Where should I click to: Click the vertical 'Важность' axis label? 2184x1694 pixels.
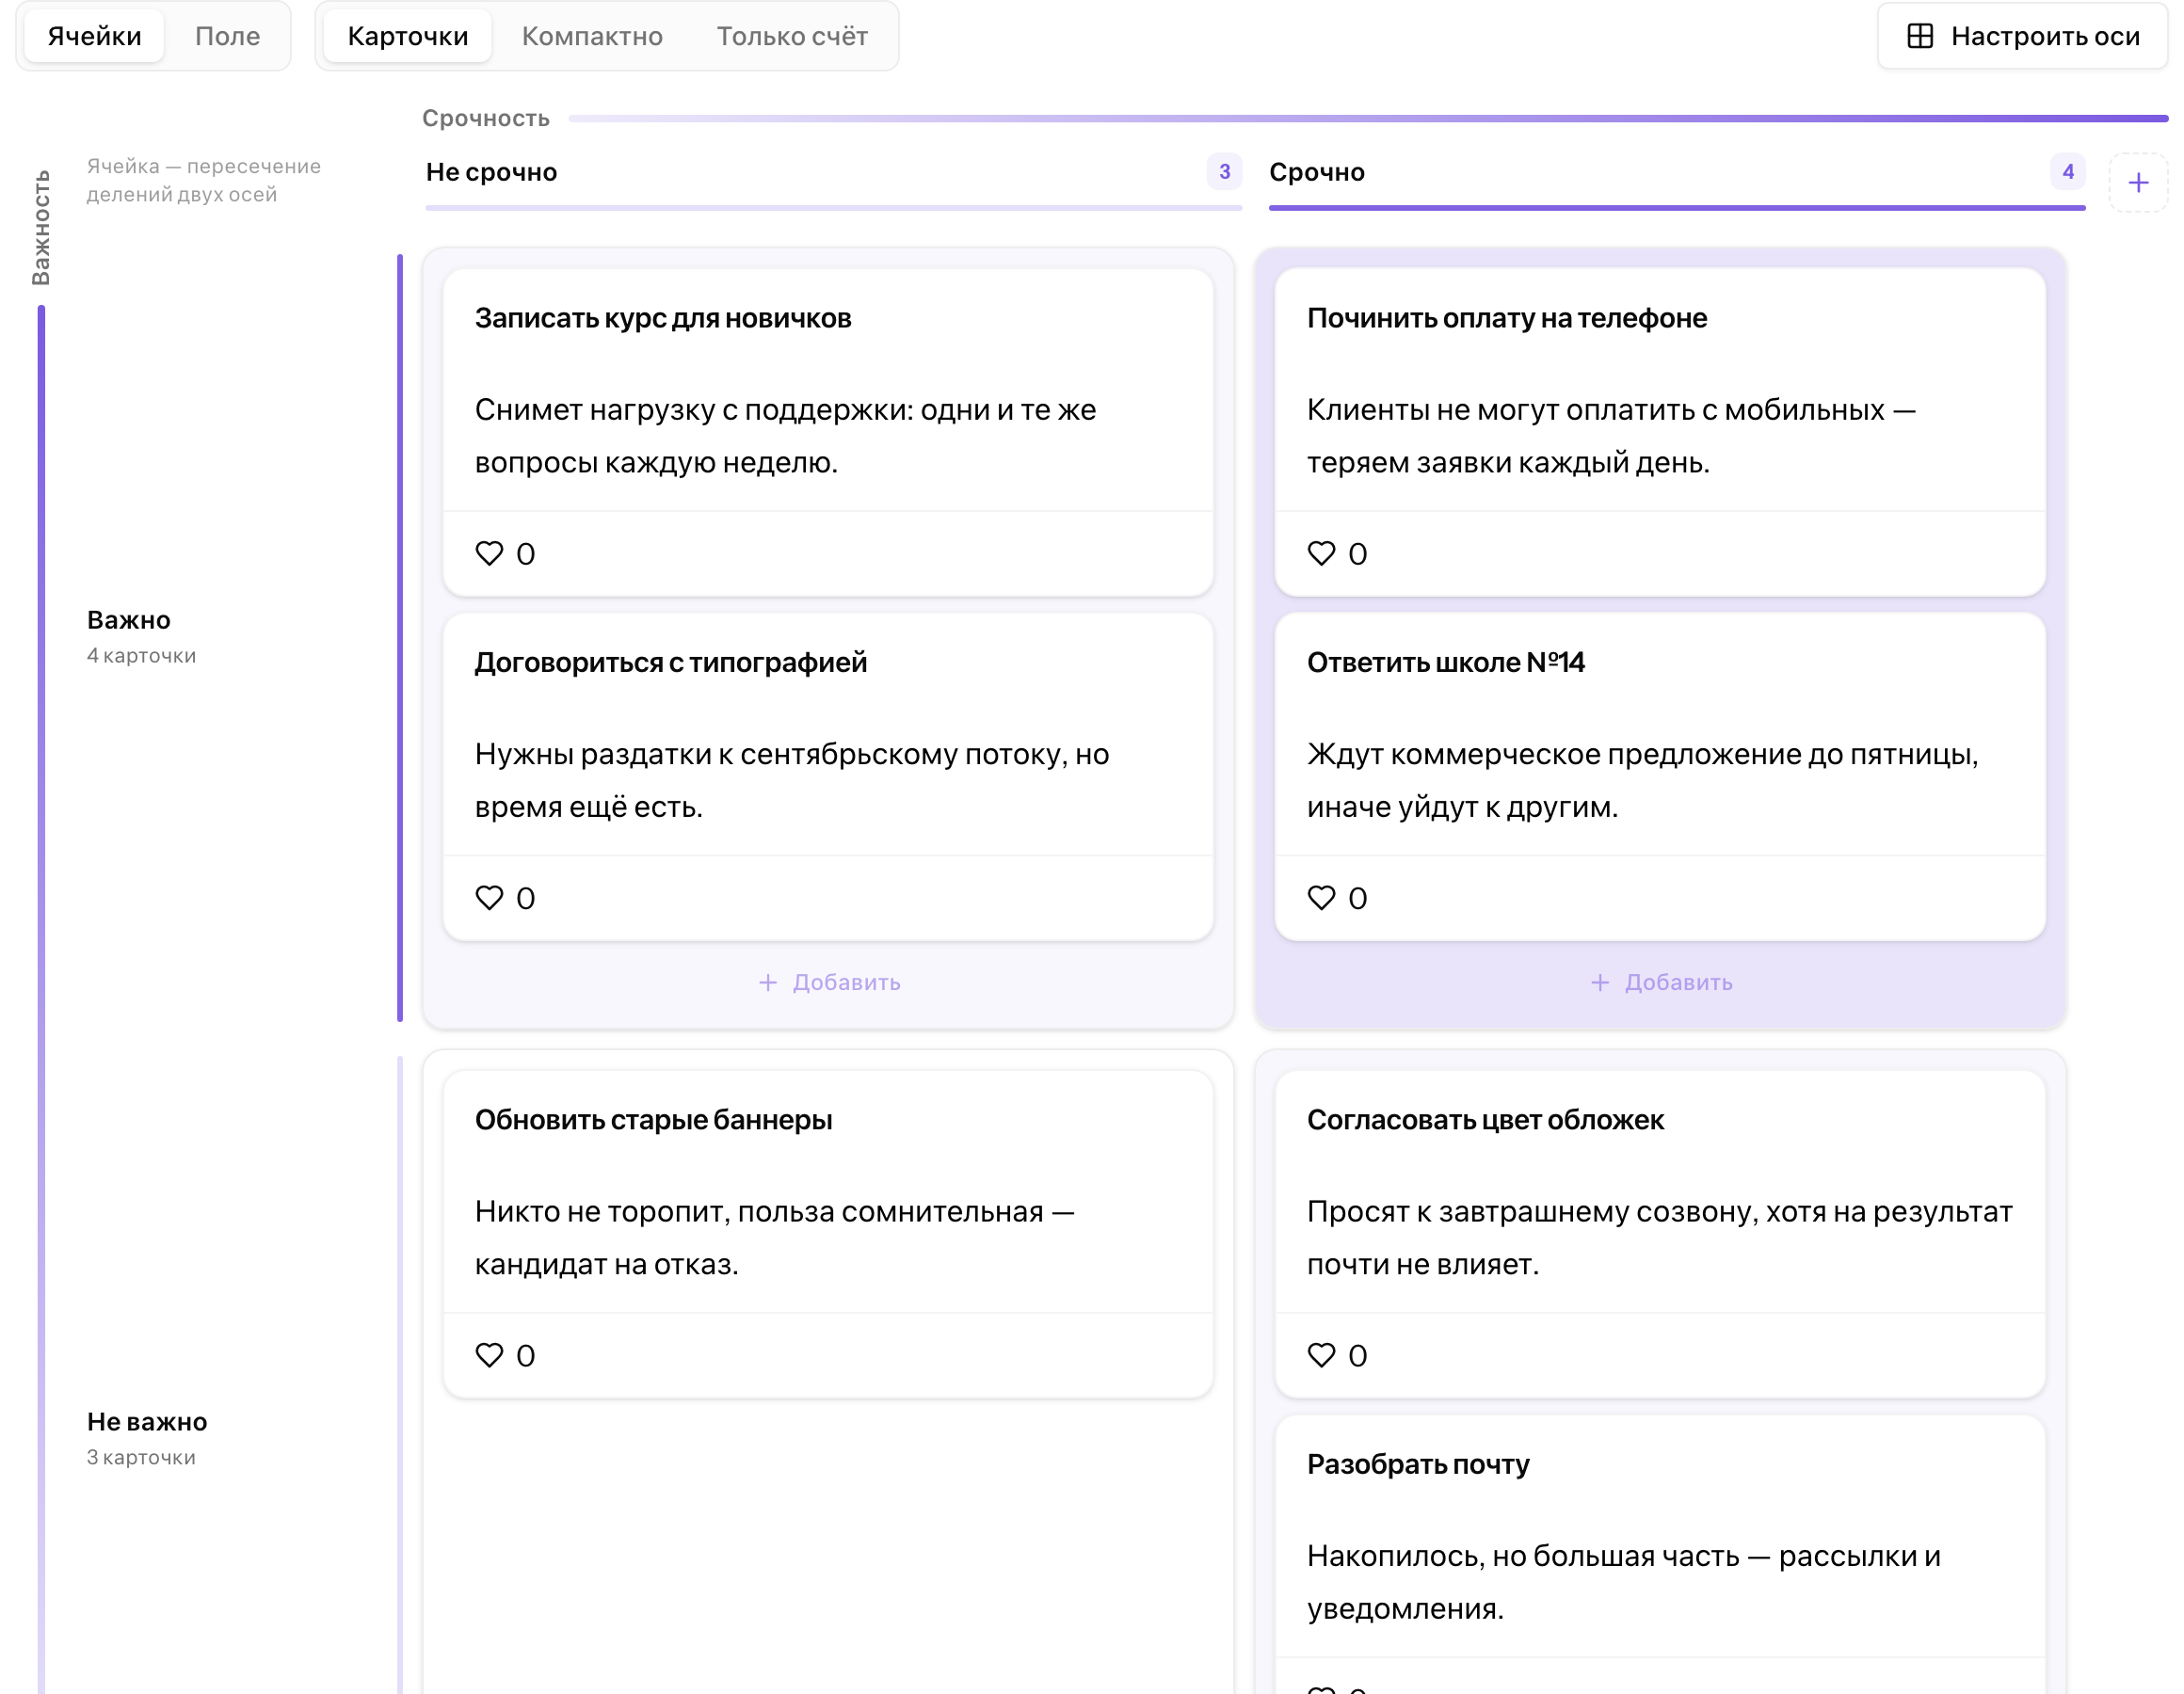41,228
